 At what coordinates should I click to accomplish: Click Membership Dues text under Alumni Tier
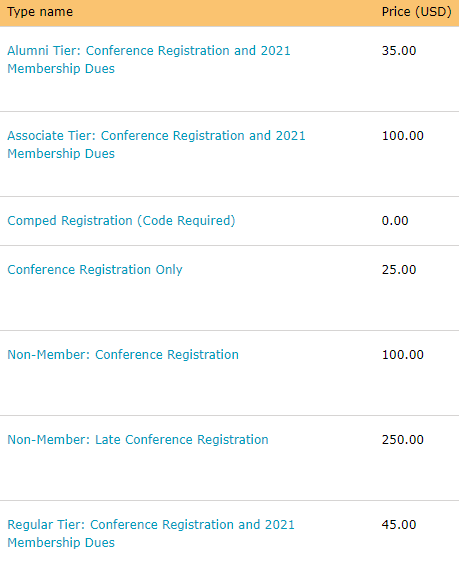[x=61, y=69]
